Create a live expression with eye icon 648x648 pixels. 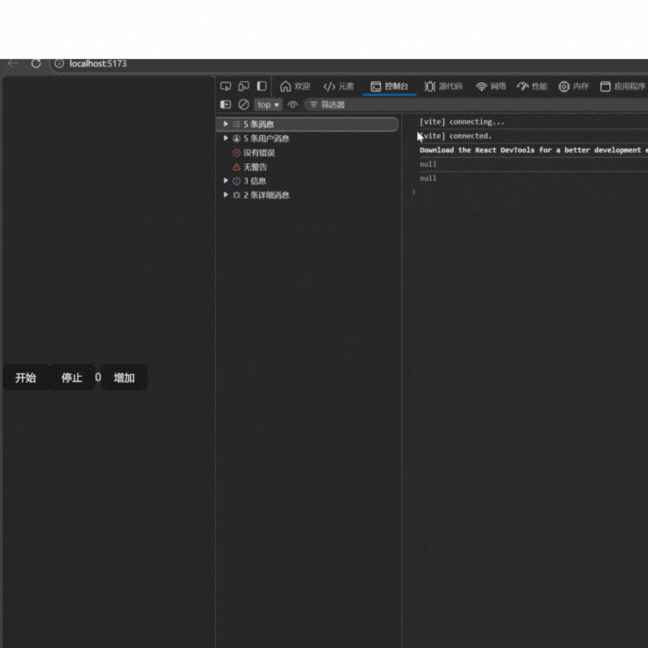(293, 105)
